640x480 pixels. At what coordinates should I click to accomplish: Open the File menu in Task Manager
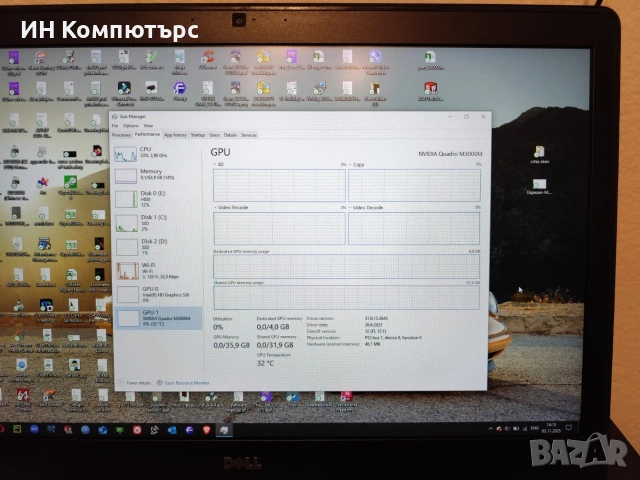(115, 126)
